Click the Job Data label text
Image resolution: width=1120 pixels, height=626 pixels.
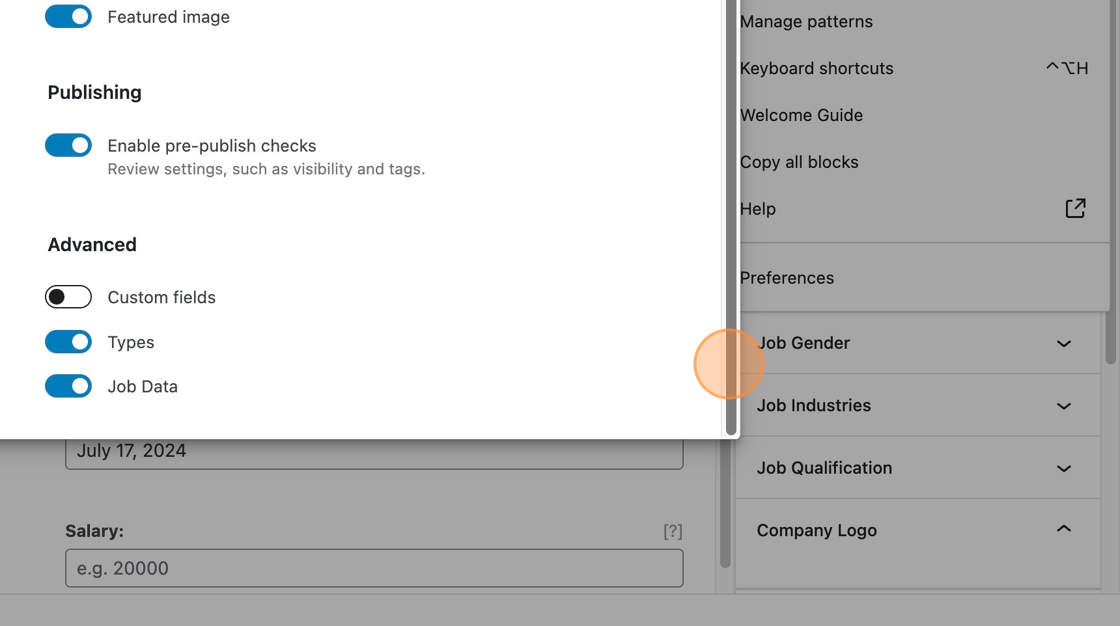143,387
